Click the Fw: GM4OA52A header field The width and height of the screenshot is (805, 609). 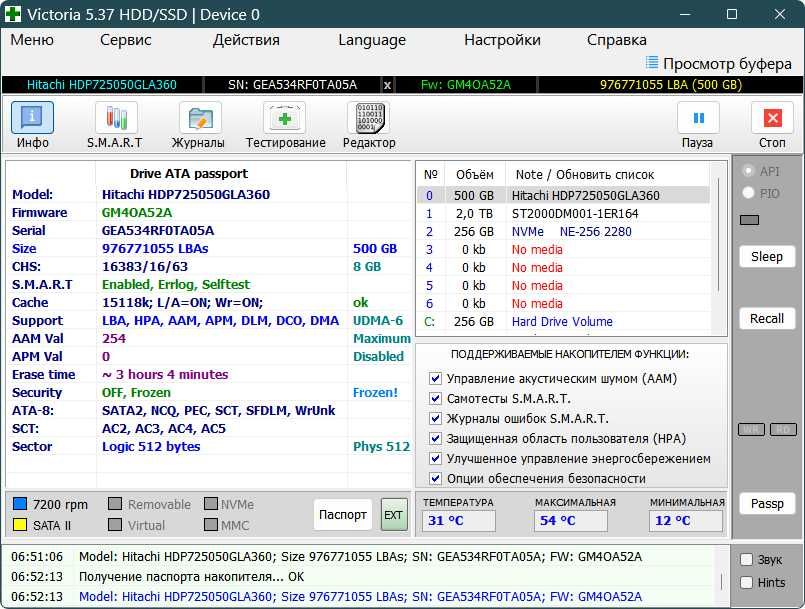(466, 85)
